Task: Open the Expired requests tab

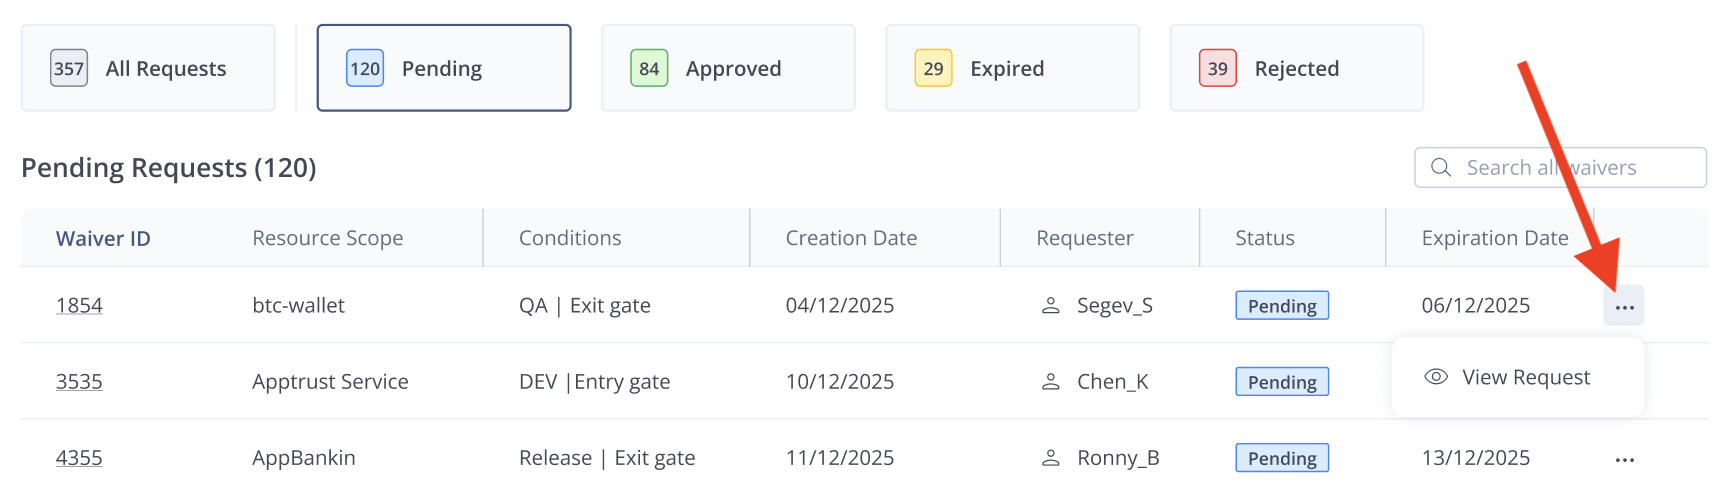Action: [1012, 68]
